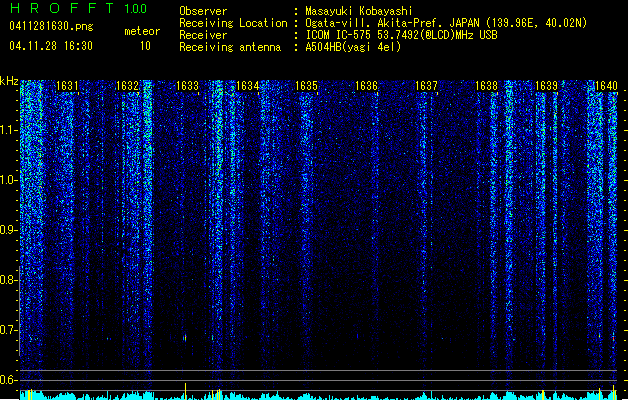Click the date stamp 04.11.28 16:30
The height and width of the screenshot is (400, 629).
pos(51,46)
